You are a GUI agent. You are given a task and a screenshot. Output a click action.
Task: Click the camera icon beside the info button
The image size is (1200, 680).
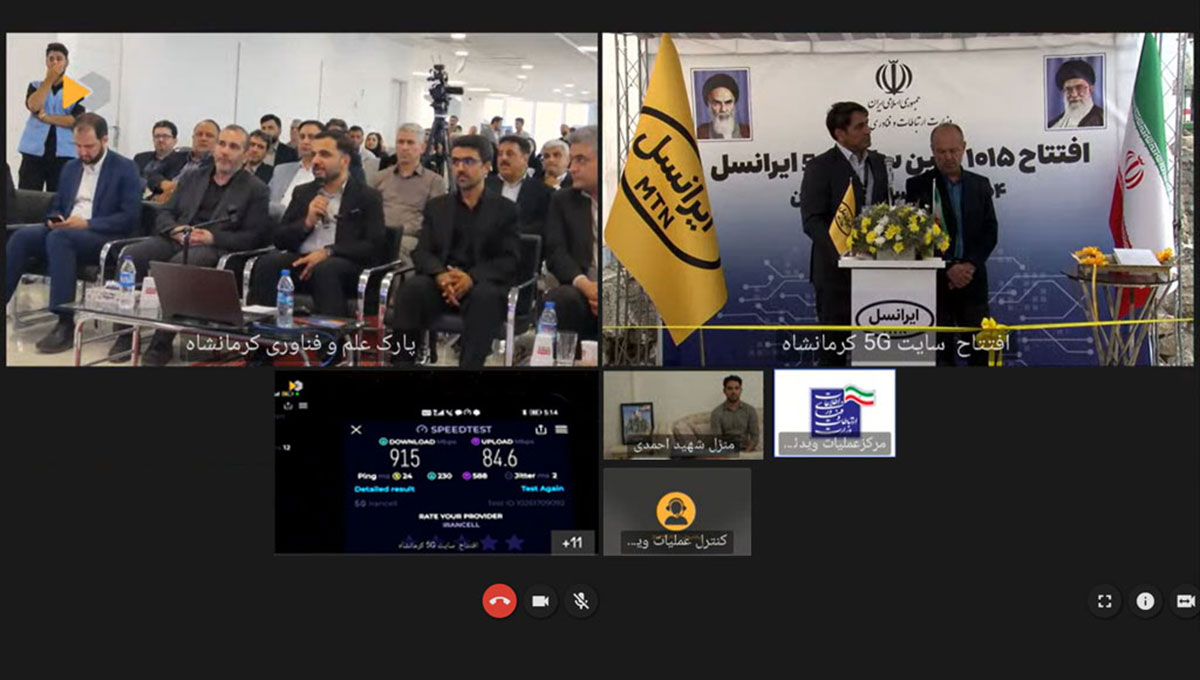click(1185, 601)
